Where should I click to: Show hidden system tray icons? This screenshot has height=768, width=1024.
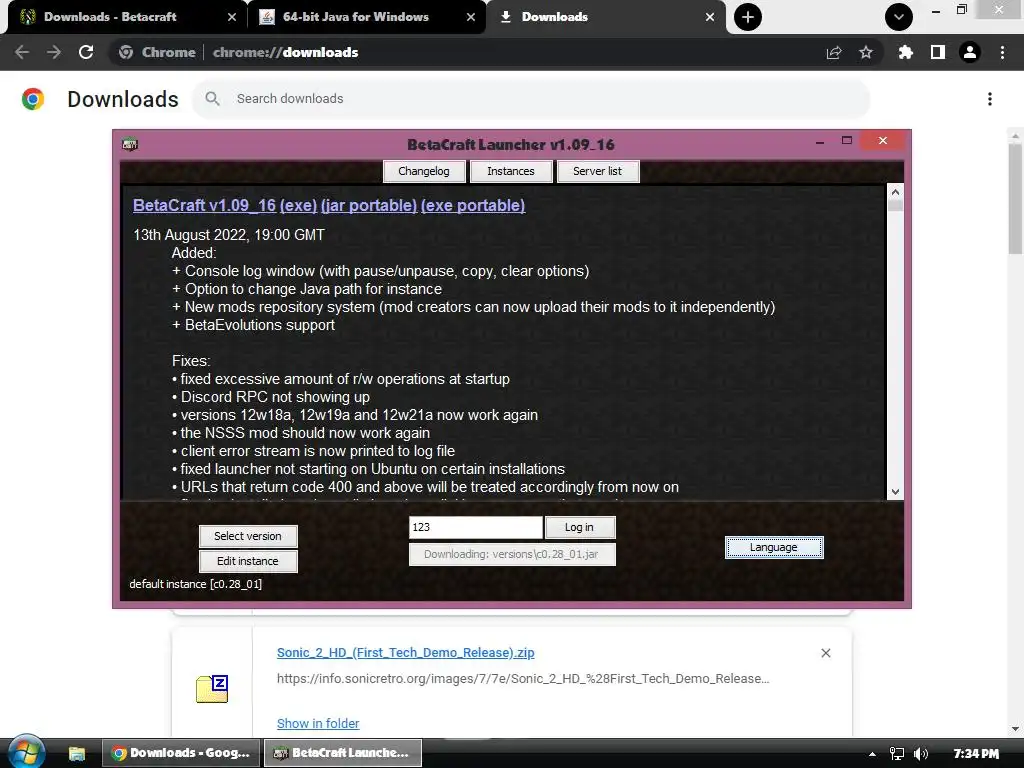tap(872, 754)
